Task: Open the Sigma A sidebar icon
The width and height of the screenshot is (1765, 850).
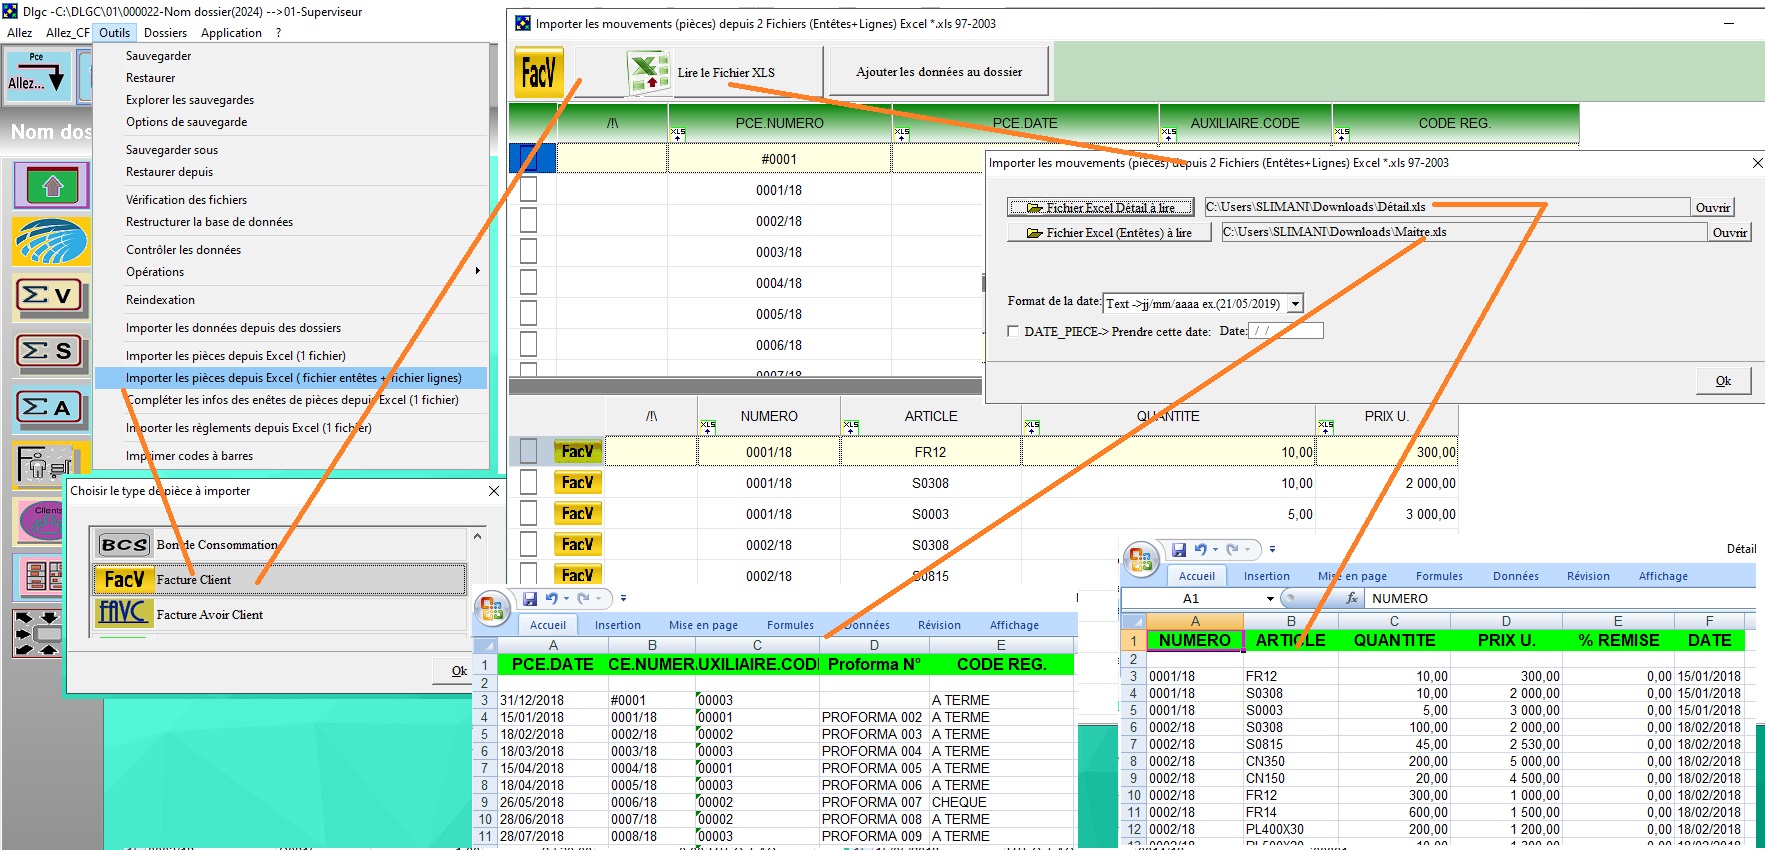Action: [x=51, y=408]
